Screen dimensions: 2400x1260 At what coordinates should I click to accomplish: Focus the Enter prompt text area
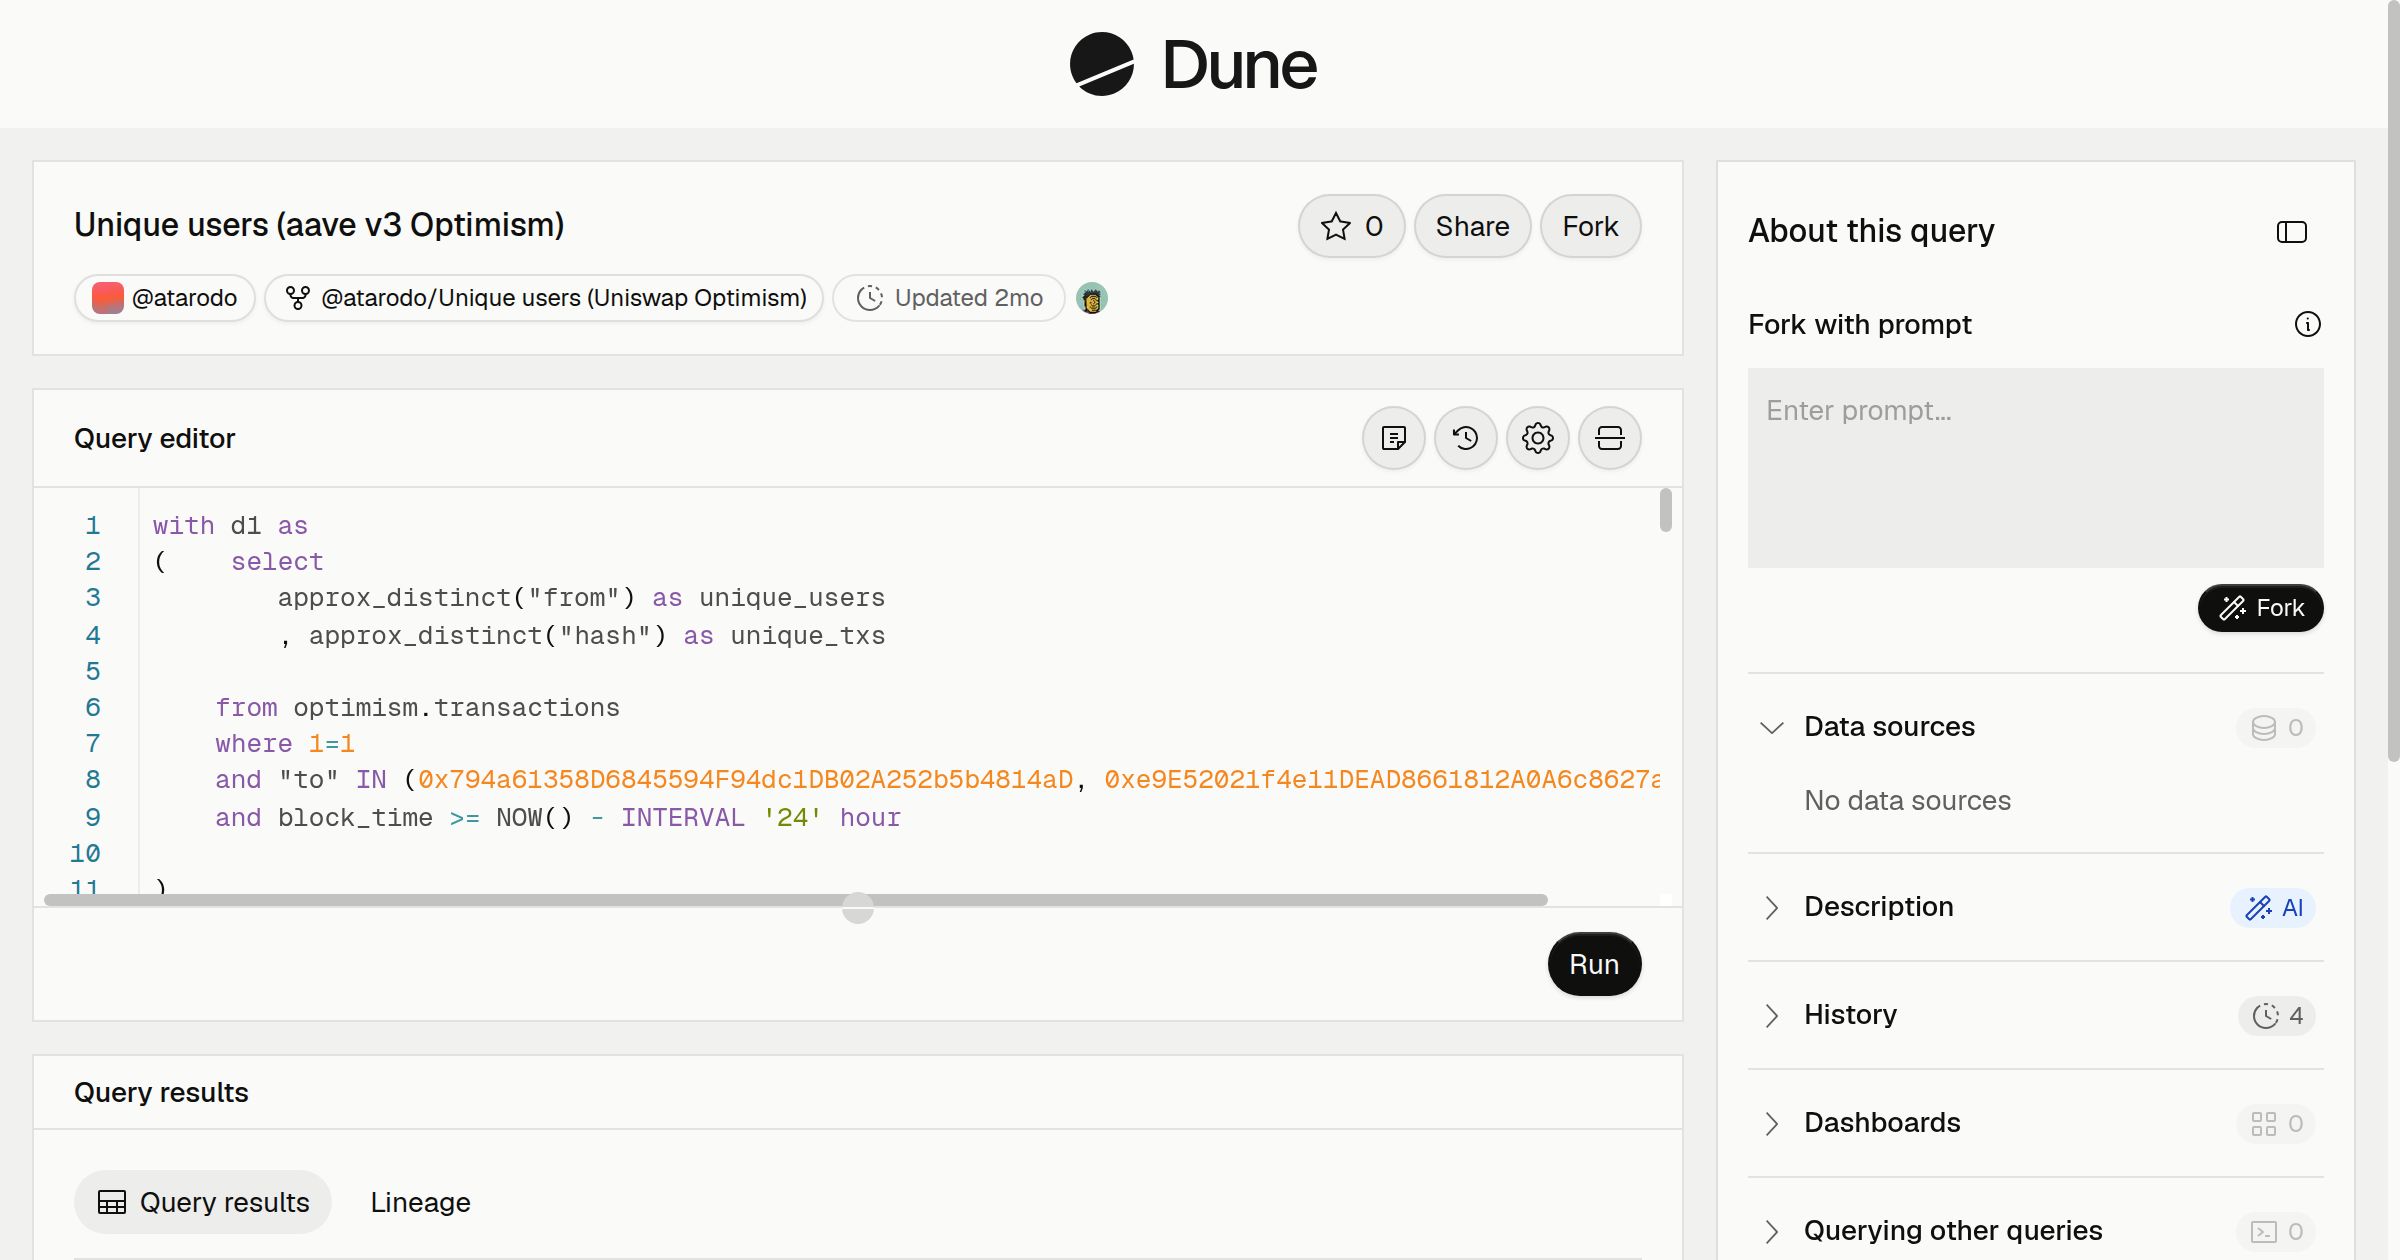point(2035,468)
